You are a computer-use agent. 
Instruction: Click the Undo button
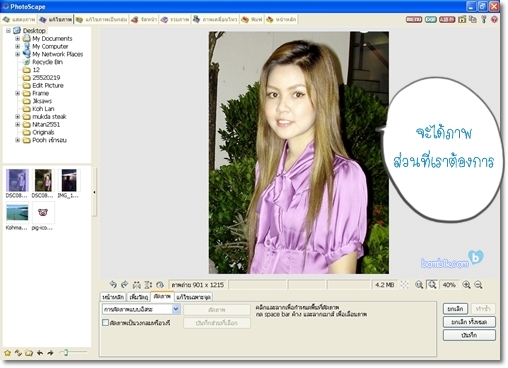click(455, 309)
